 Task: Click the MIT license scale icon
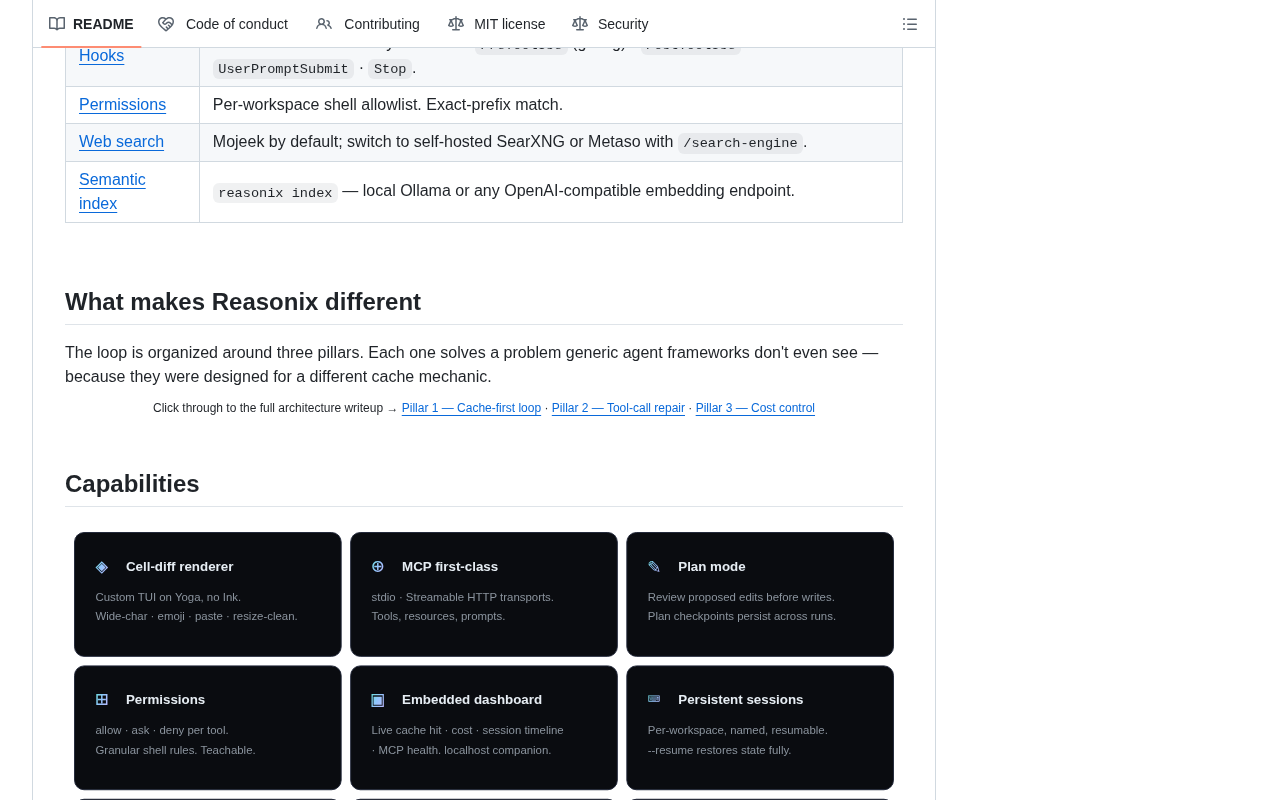[x=456, y=24]
